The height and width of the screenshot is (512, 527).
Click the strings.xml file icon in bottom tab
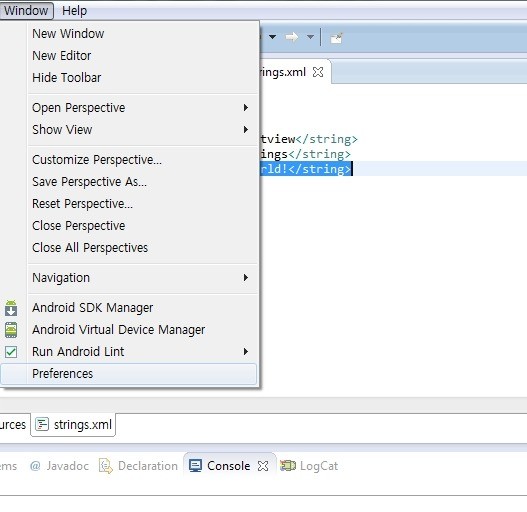pos(42,424)
